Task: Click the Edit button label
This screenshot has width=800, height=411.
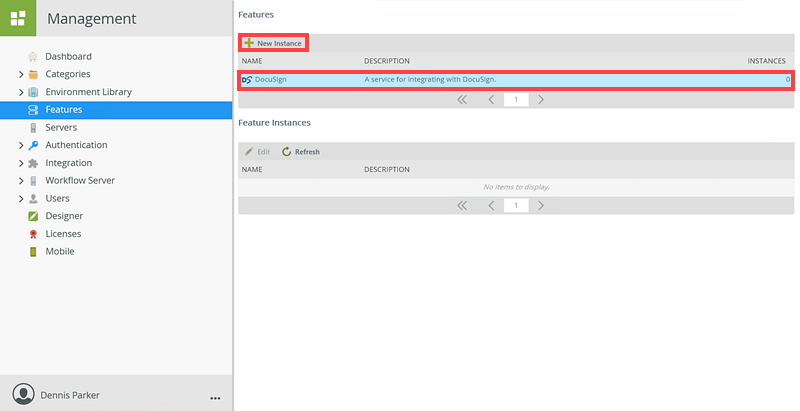Action: 264,151
